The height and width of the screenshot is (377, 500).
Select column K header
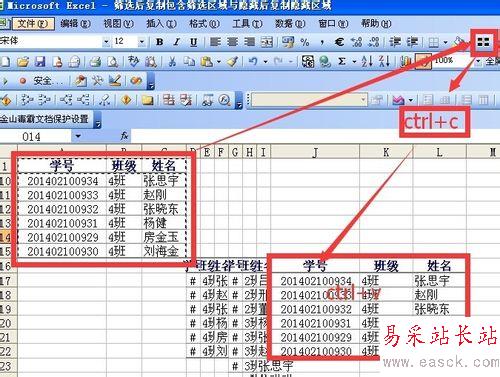(x=386, y=152)
